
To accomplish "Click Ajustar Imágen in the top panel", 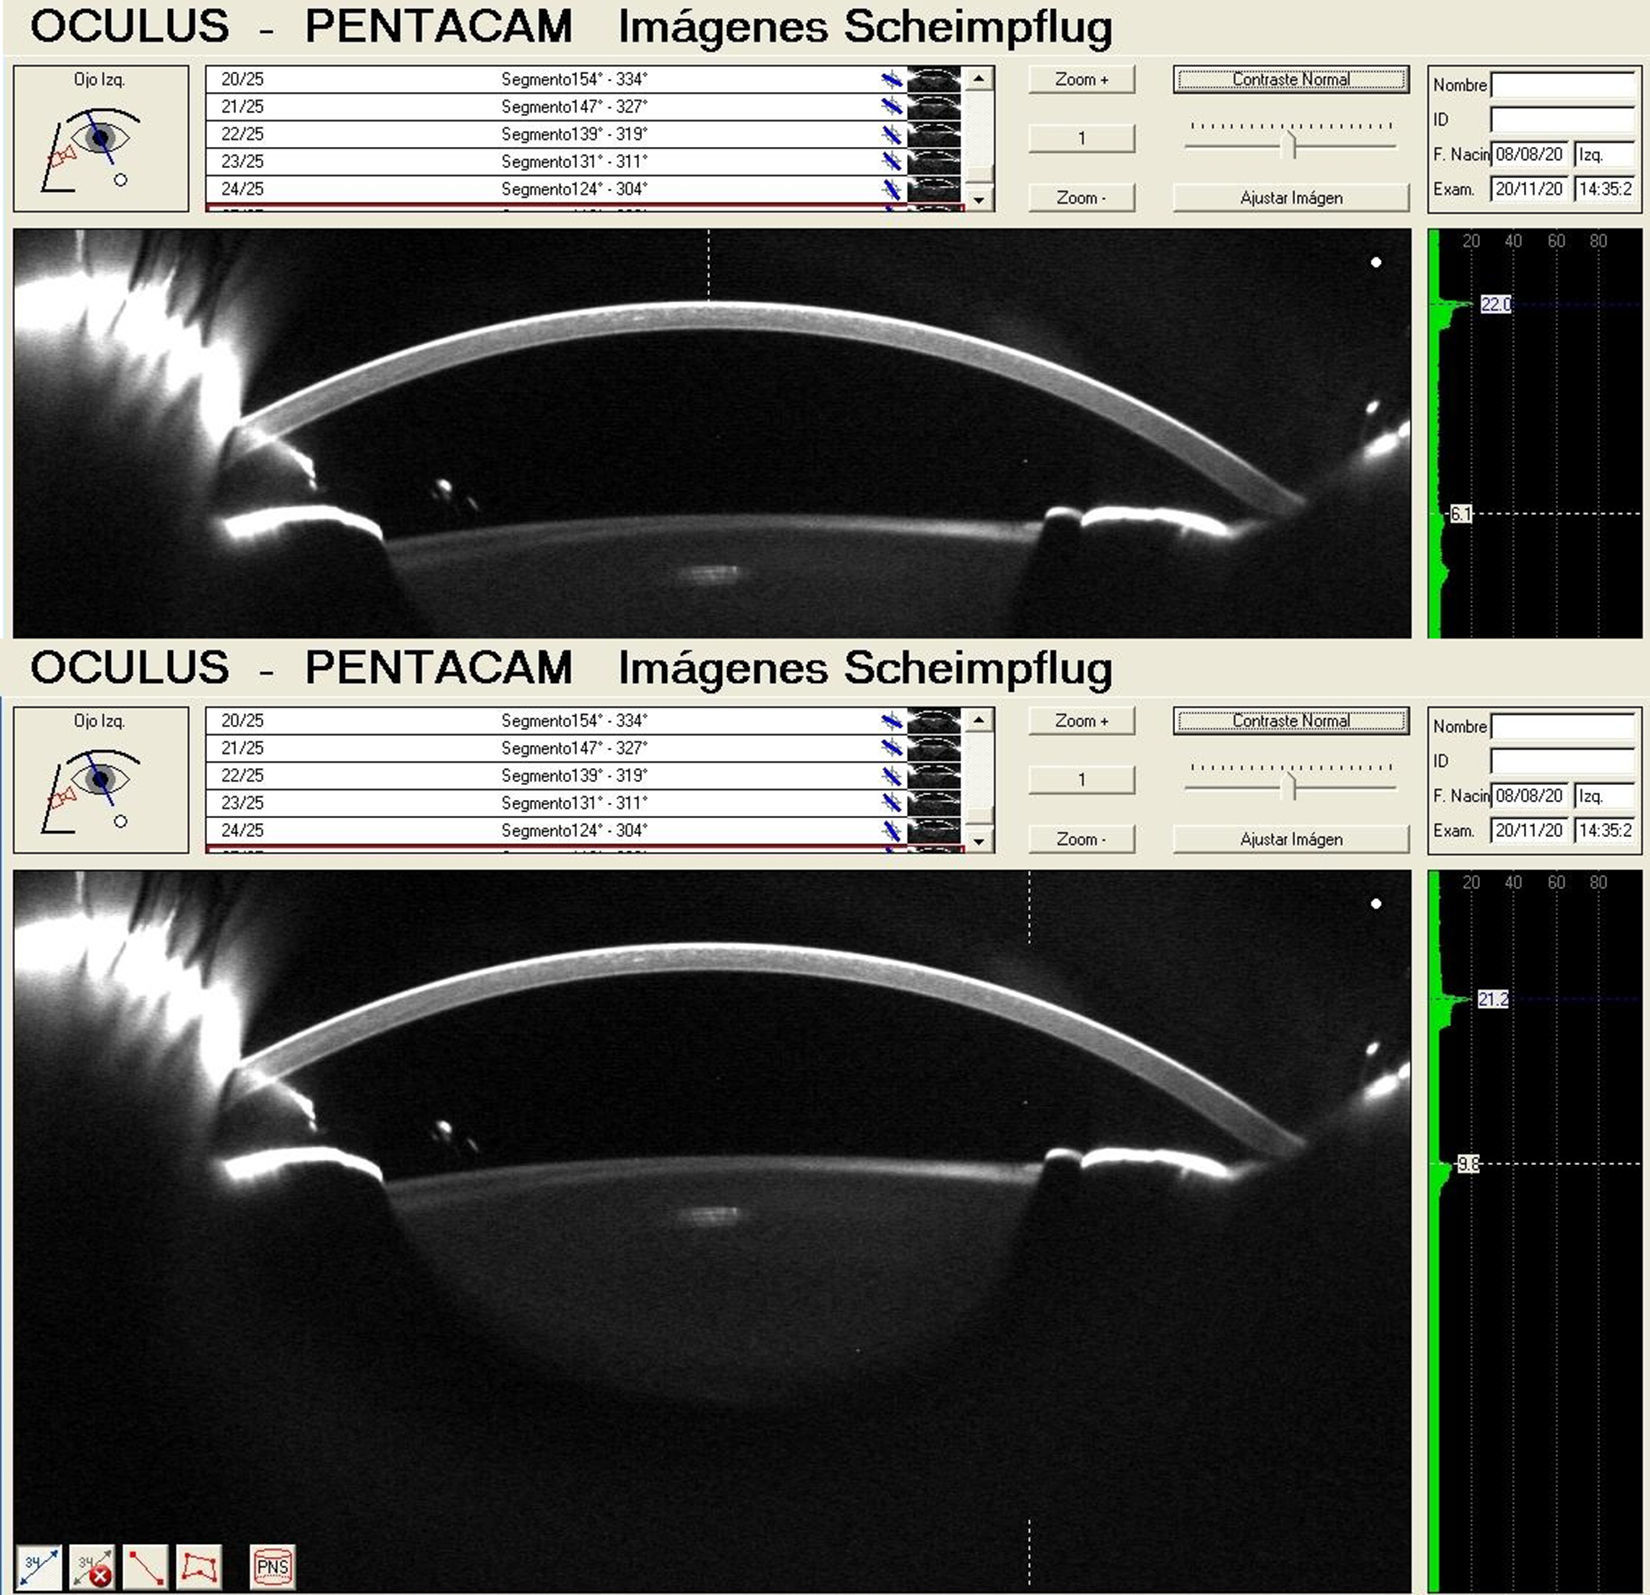I will tap(1290, 198).
